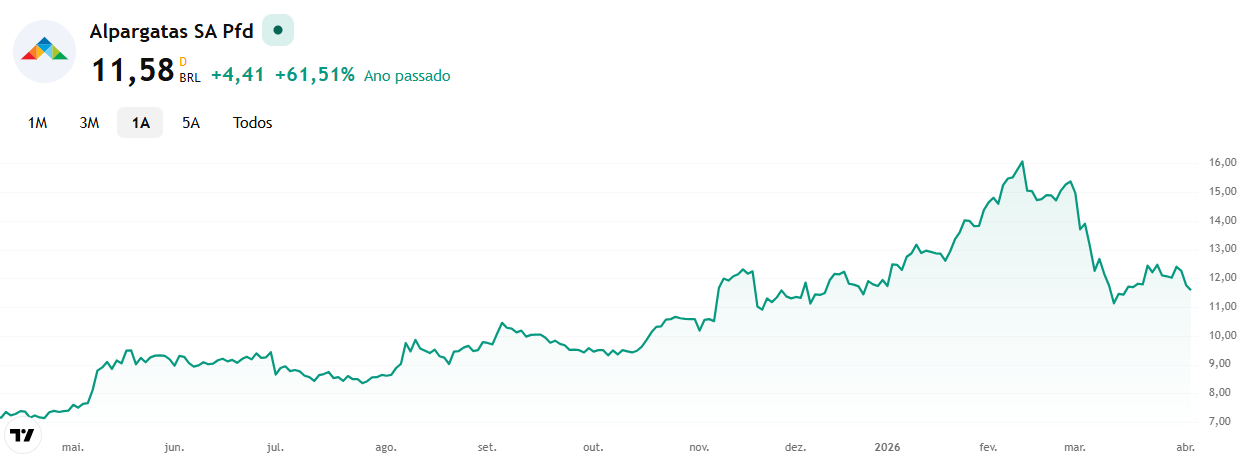Select the 1M time range

pos(38,123)
